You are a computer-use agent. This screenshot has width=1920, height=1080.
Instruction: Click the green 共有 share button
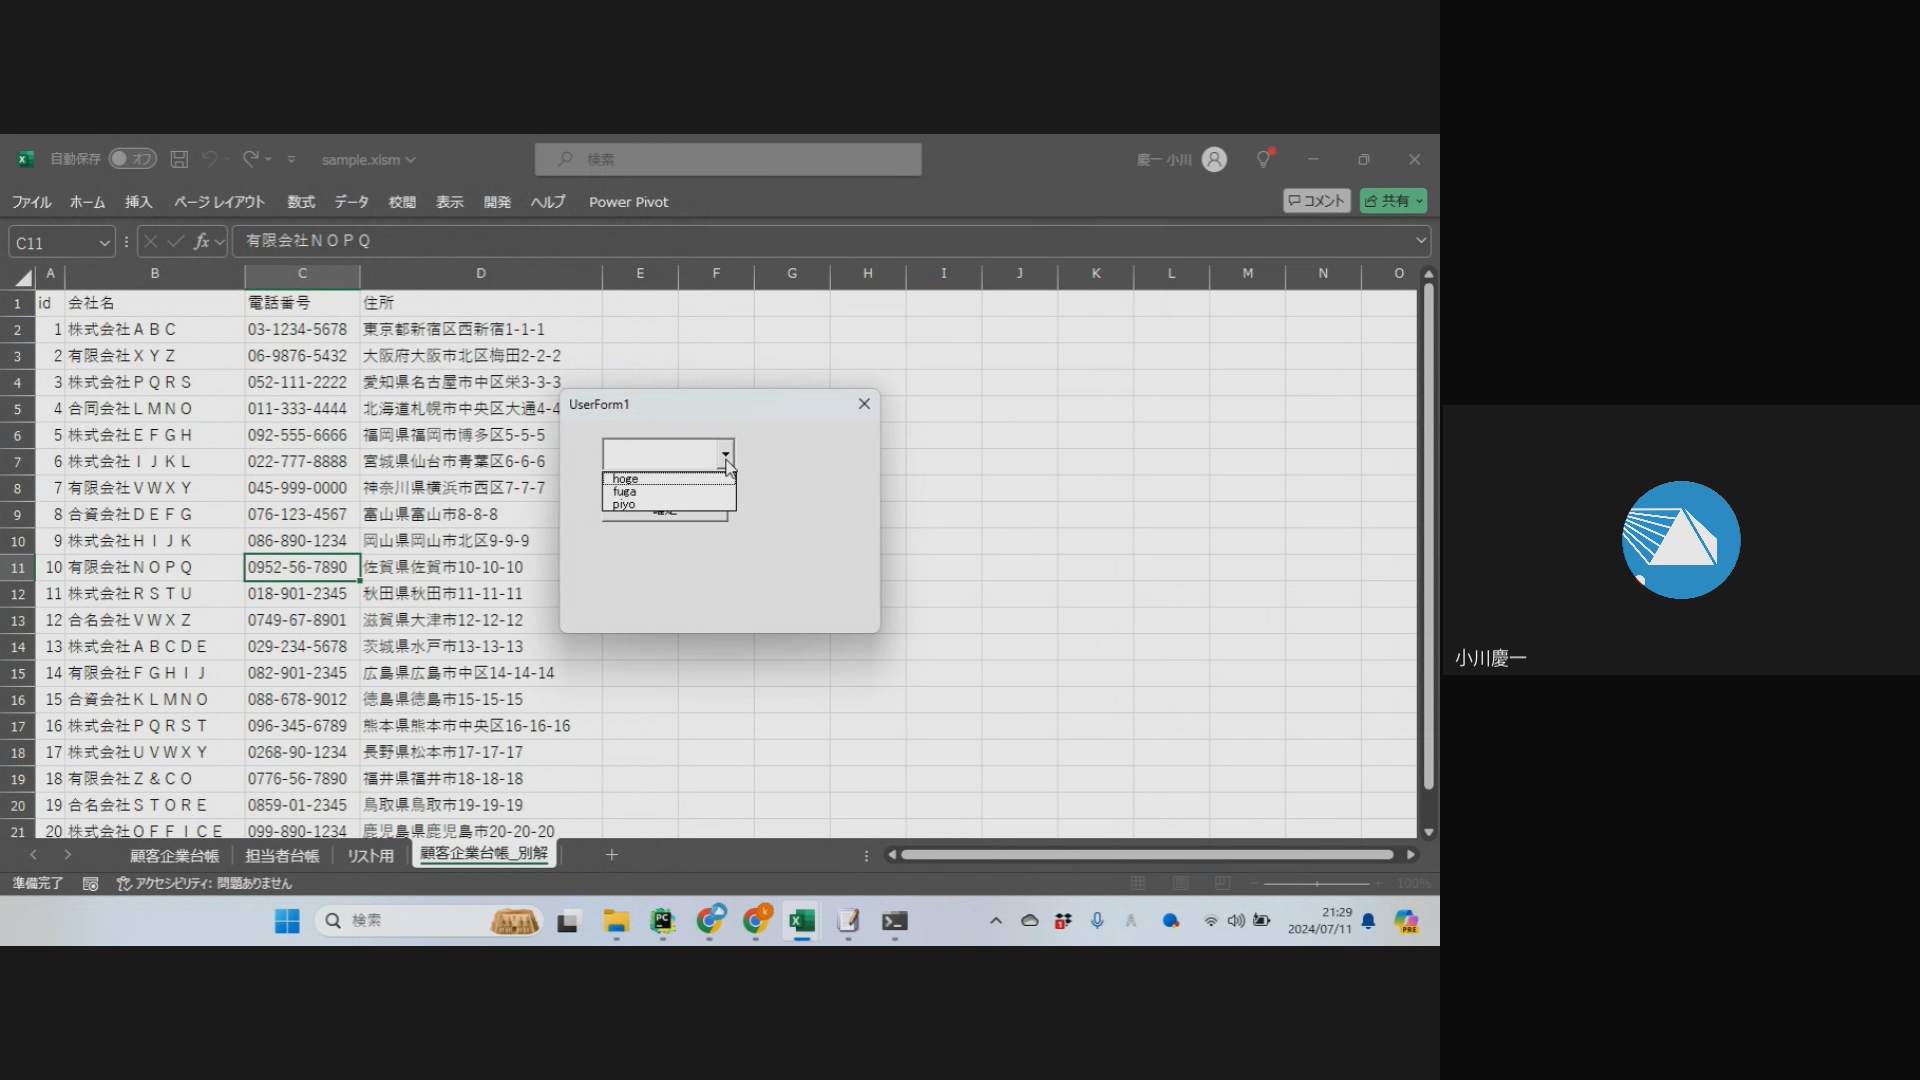click(1393, 201)
